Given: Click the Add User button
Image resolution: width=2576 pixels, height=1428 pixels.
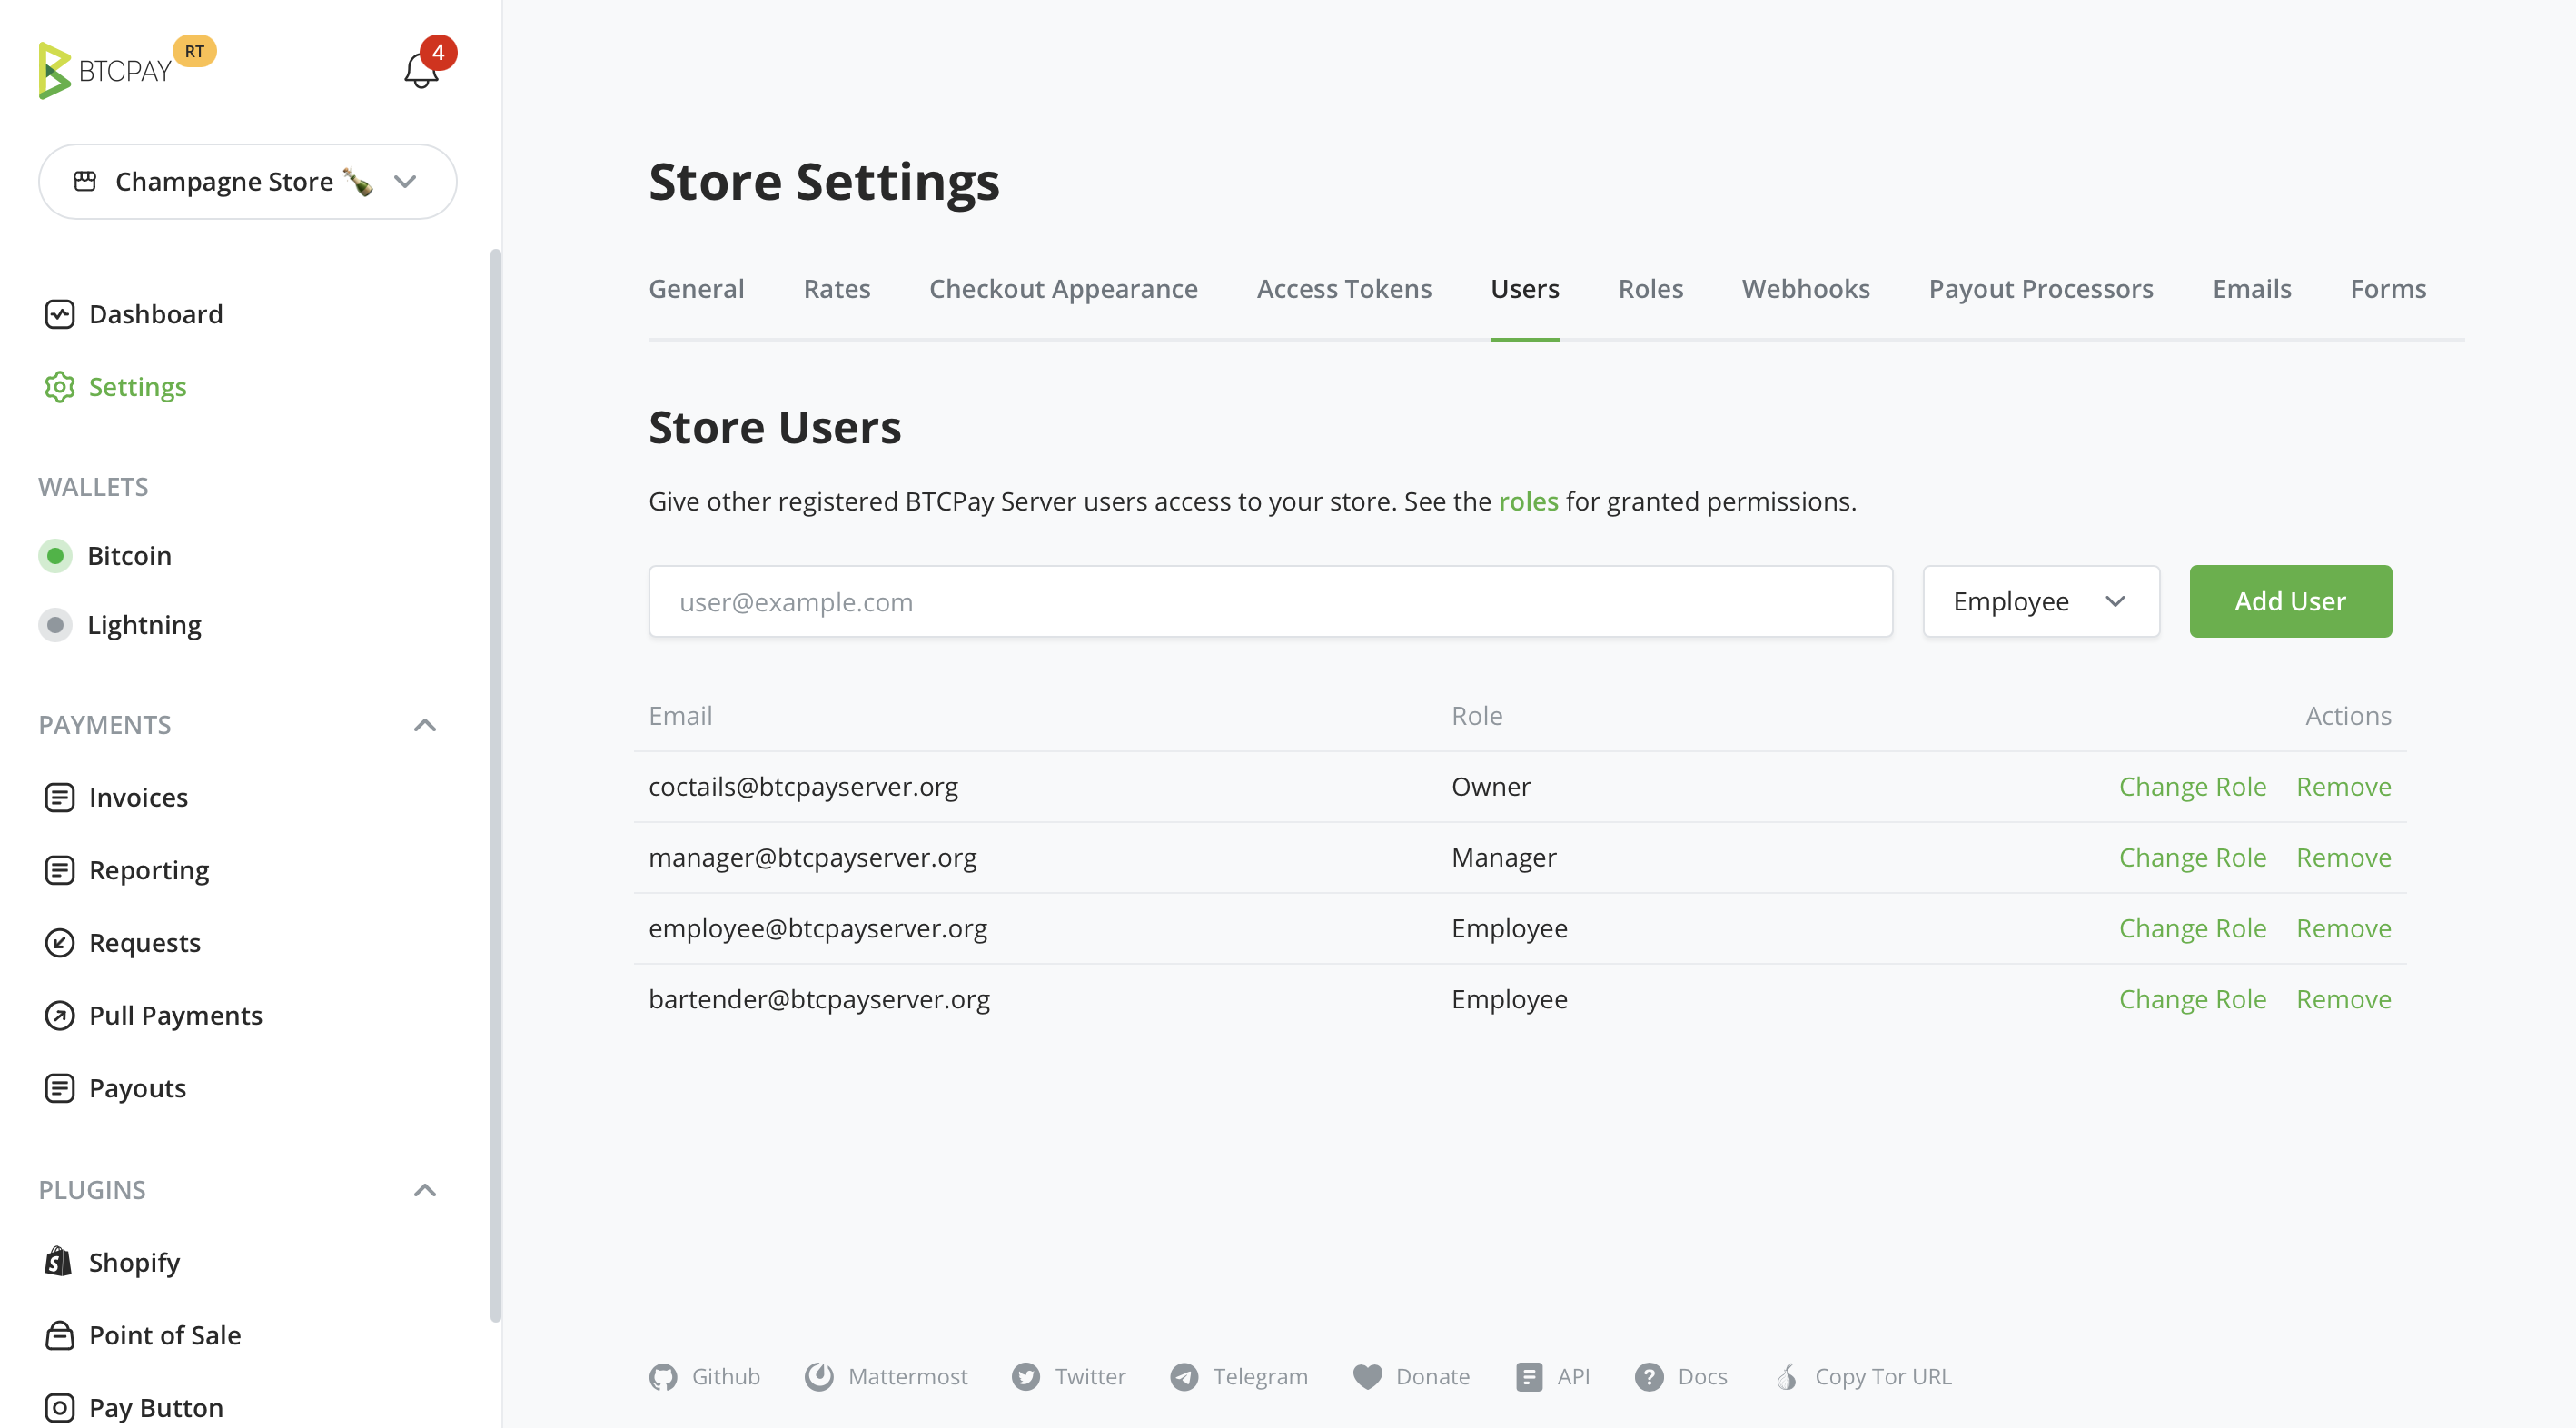Looking at the screenshot, I should pyautogui.click(x=2290, y=601).
